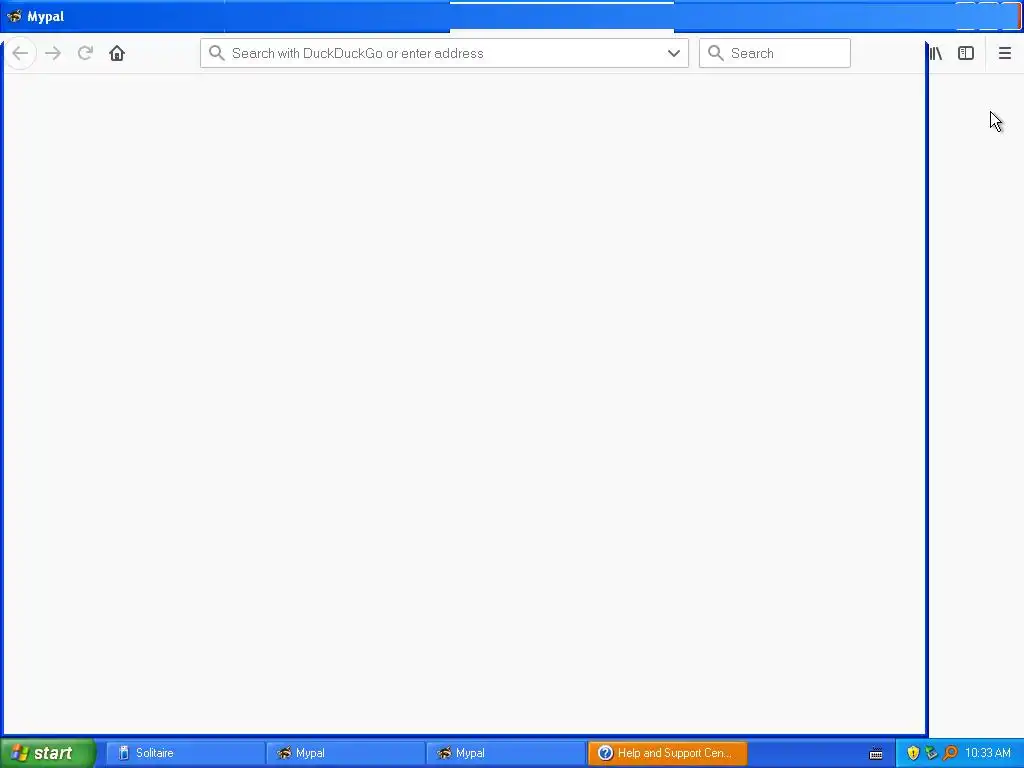Open the home page via the house icon
The height and width of the screenshot is (768, 1024).
tap(117, 53)
